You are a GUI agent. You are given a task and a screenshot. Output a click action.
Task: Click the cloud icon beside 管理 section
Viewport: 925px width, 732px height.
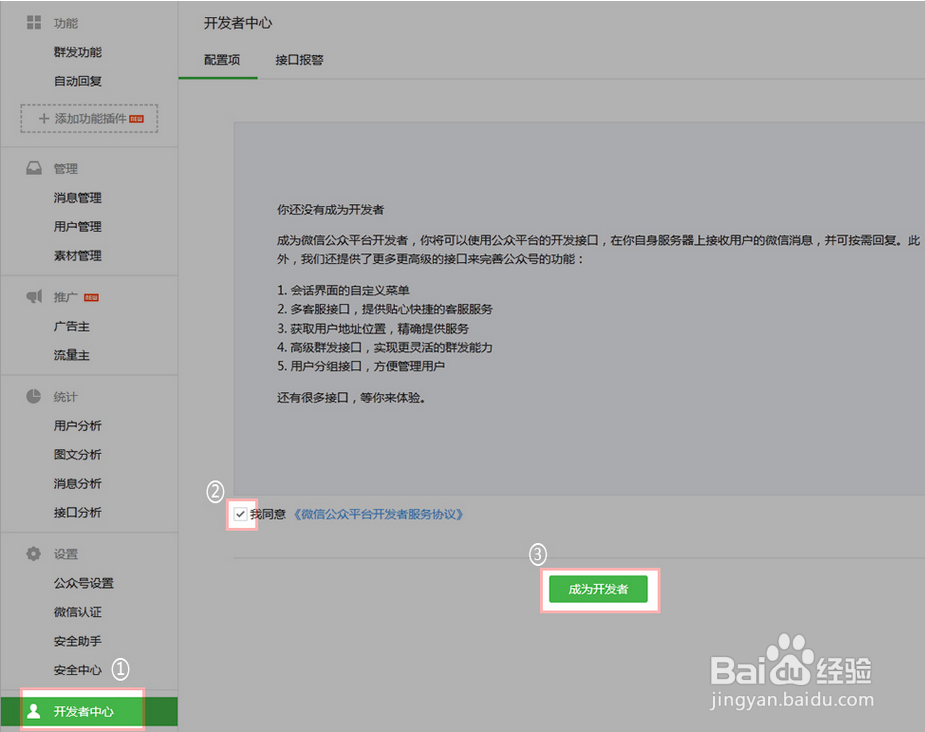pyautogui.click(x=33, y=168)
